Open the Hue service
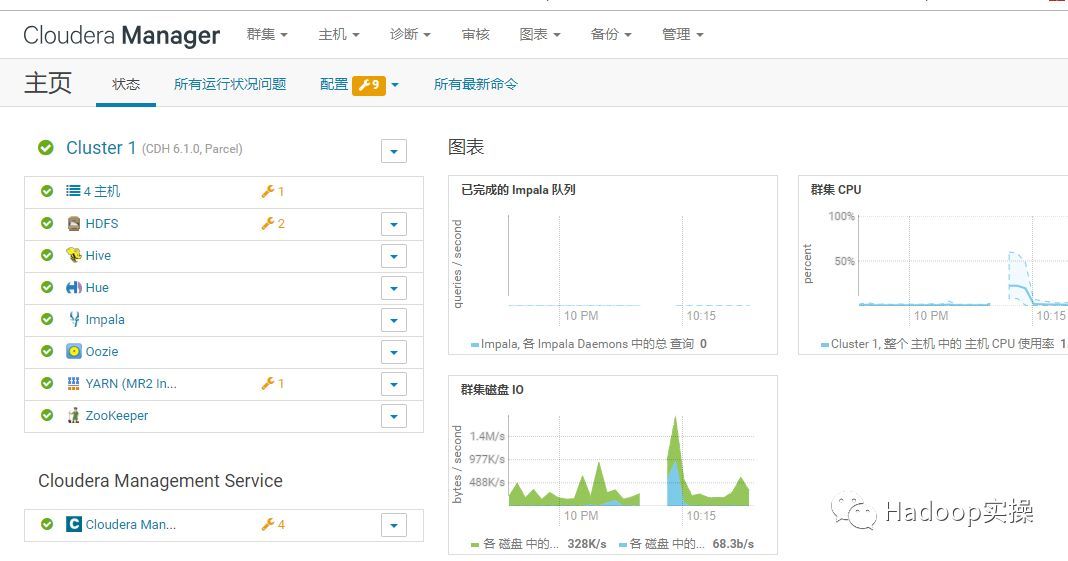This screenshot has width=1068, height=561. (x=97, y=287)
